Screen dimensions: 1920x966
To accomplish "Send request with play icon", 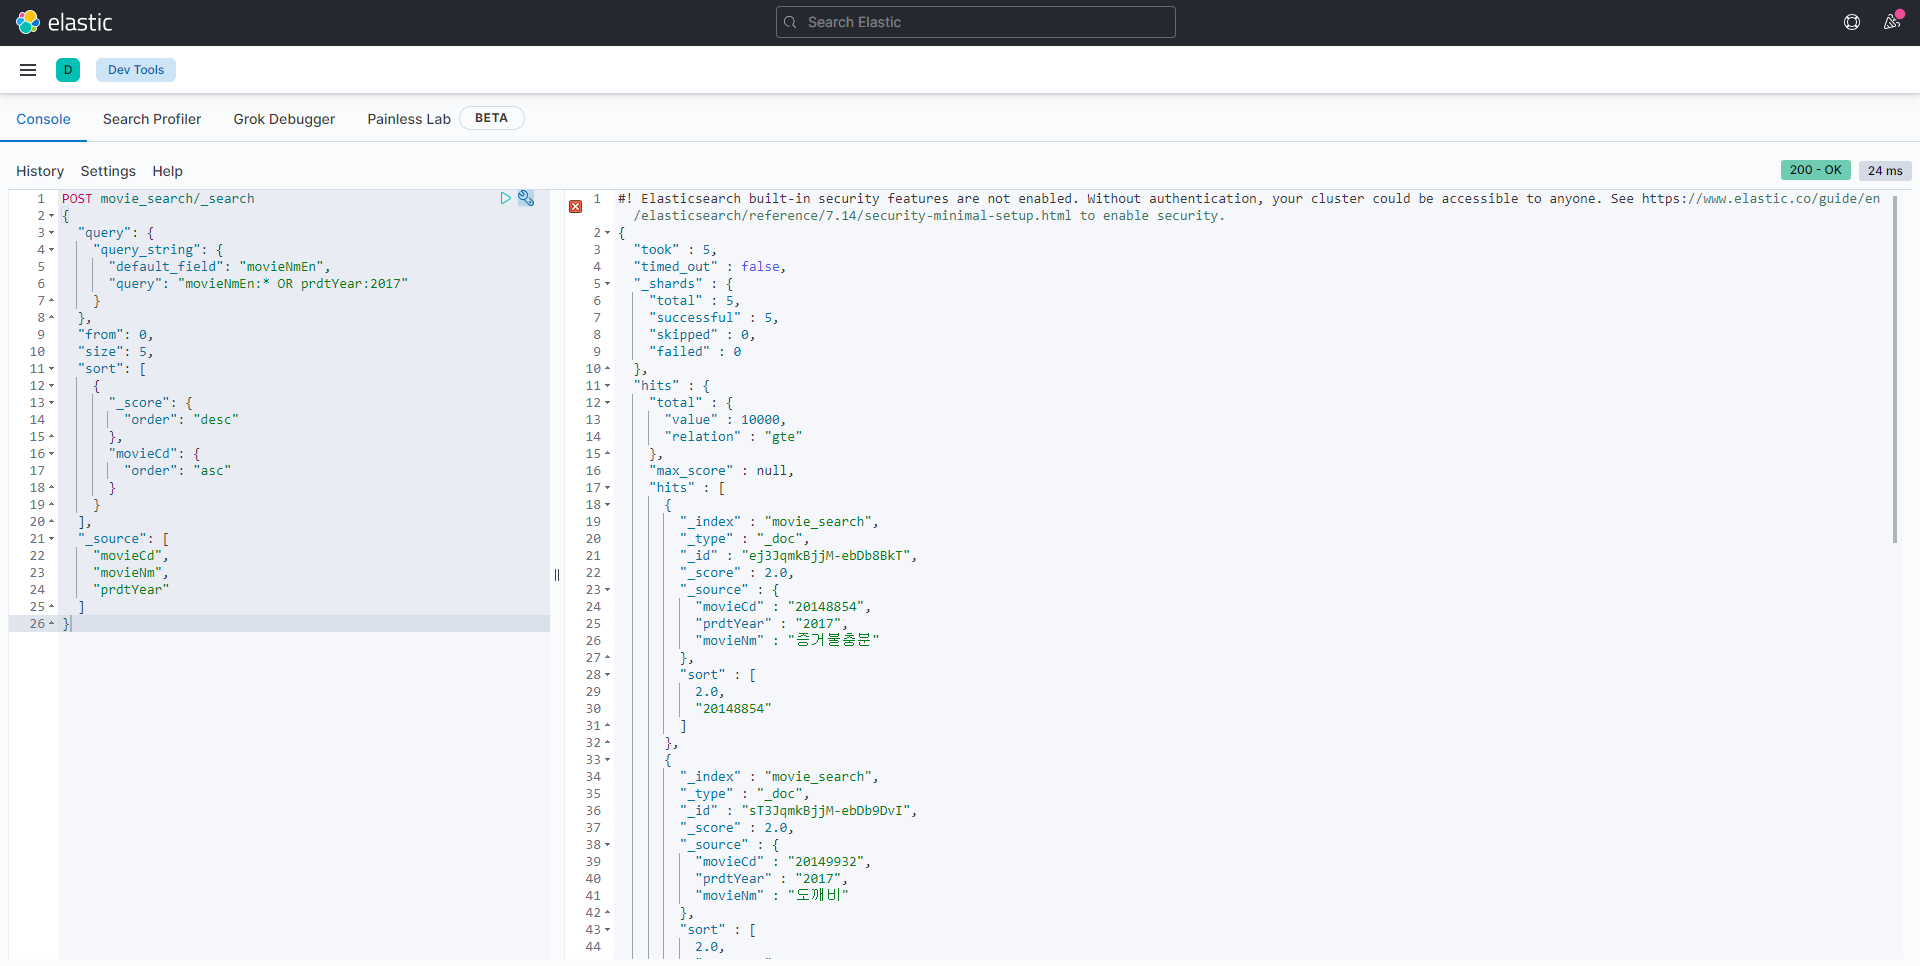I will [506, 198].
